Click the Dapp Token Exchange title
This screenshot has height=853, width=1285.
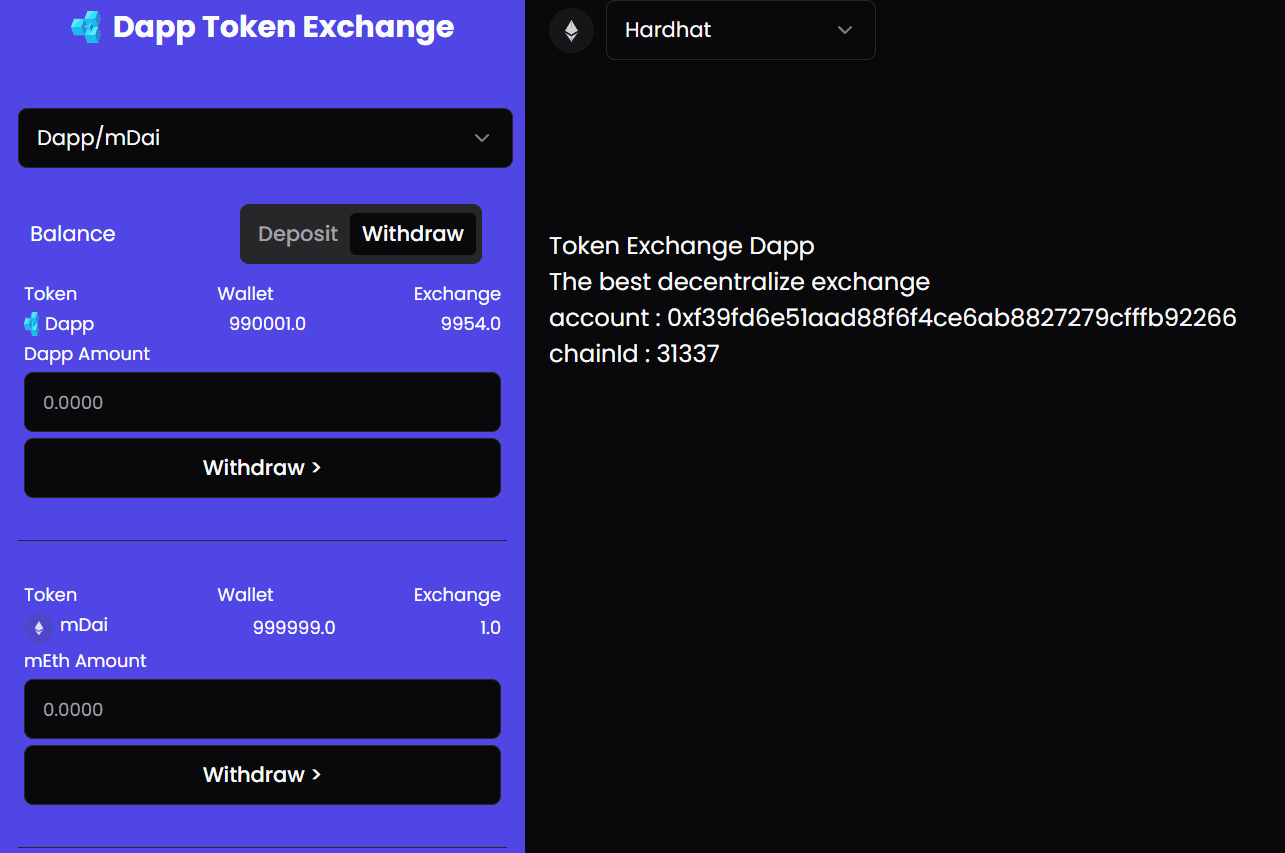284,27
